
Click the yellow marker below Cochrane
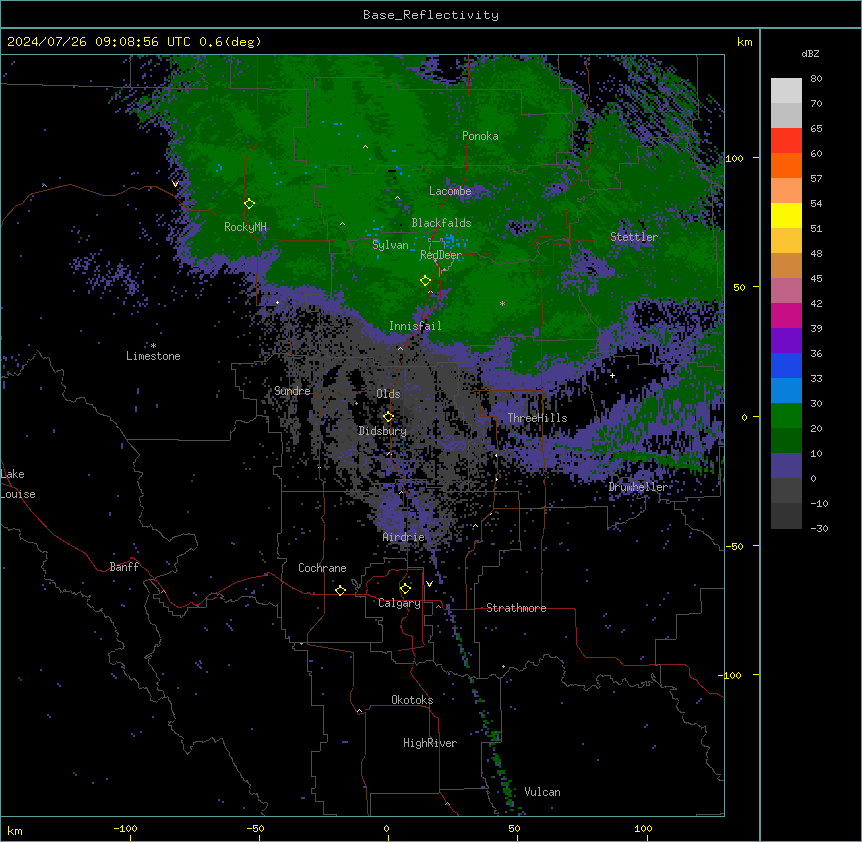(x=340, y=590)
